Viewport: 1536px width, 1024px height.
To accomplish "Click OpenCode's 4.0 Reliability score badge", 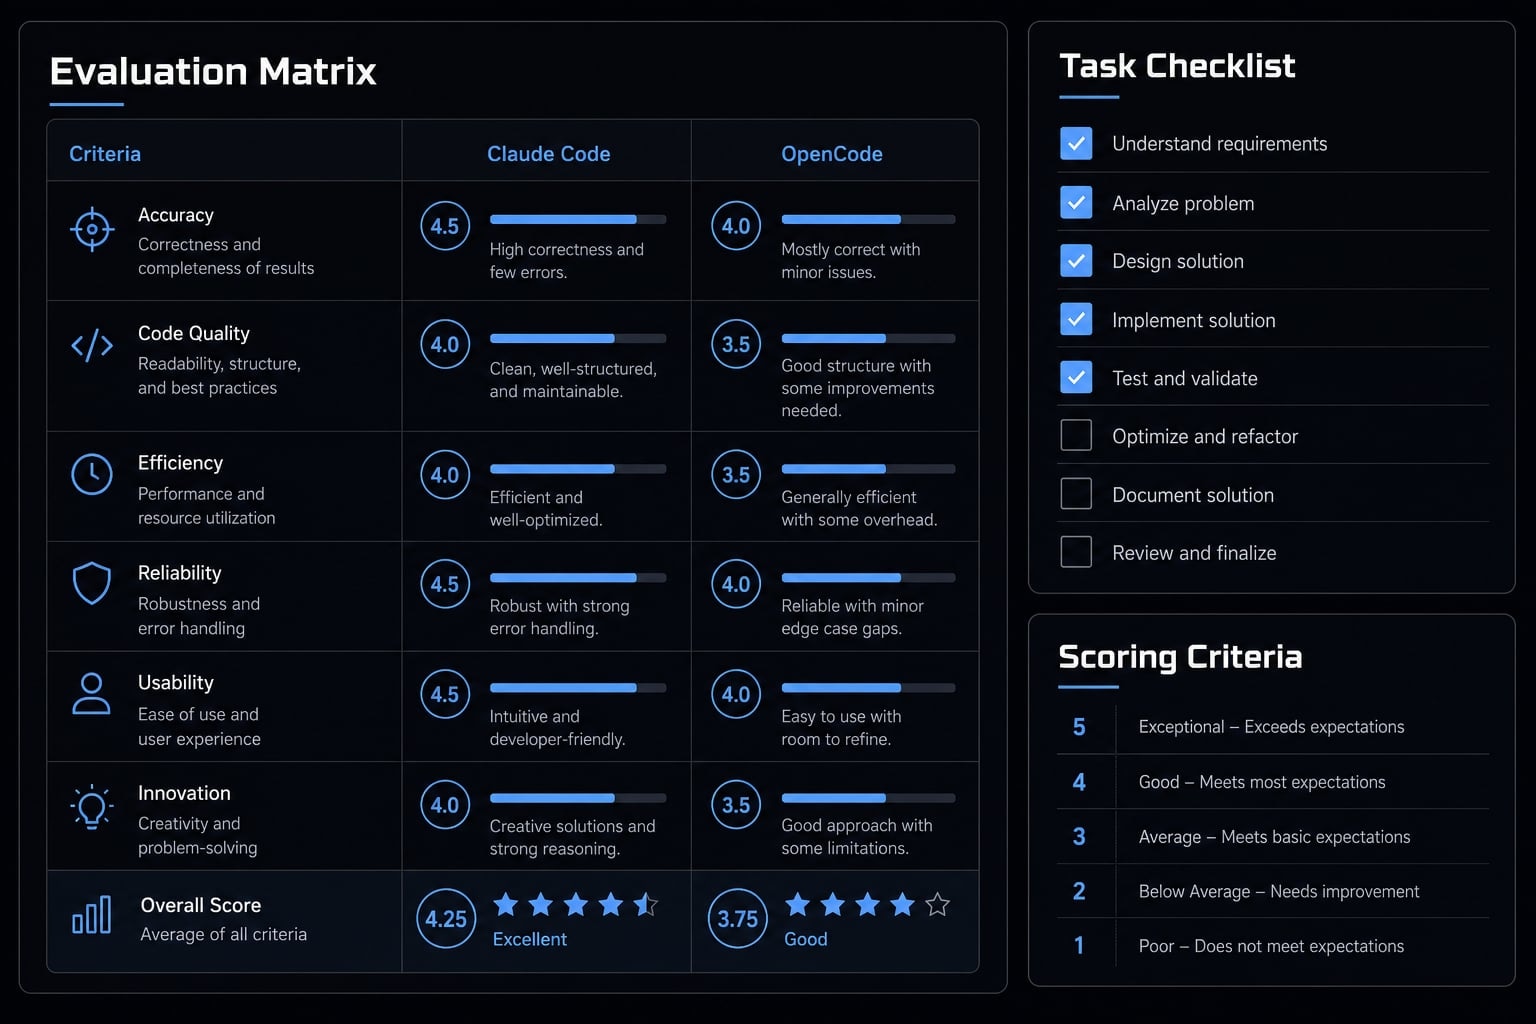I will [x=736, y=584].
